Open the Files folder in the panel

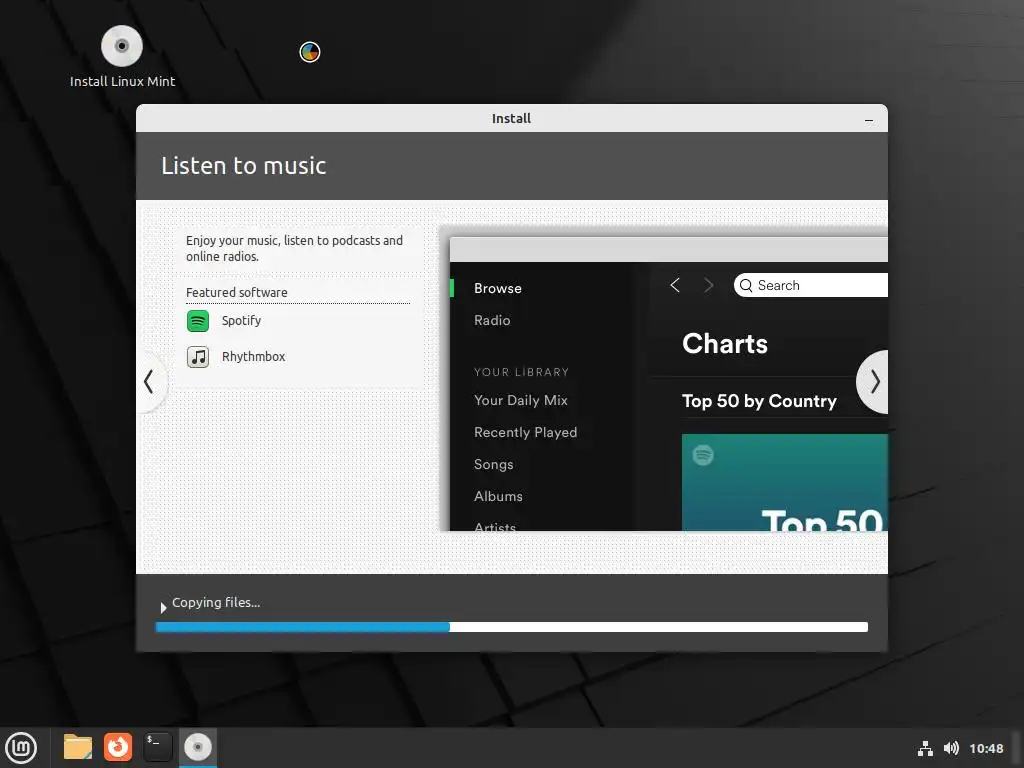(x=78, y=747)
